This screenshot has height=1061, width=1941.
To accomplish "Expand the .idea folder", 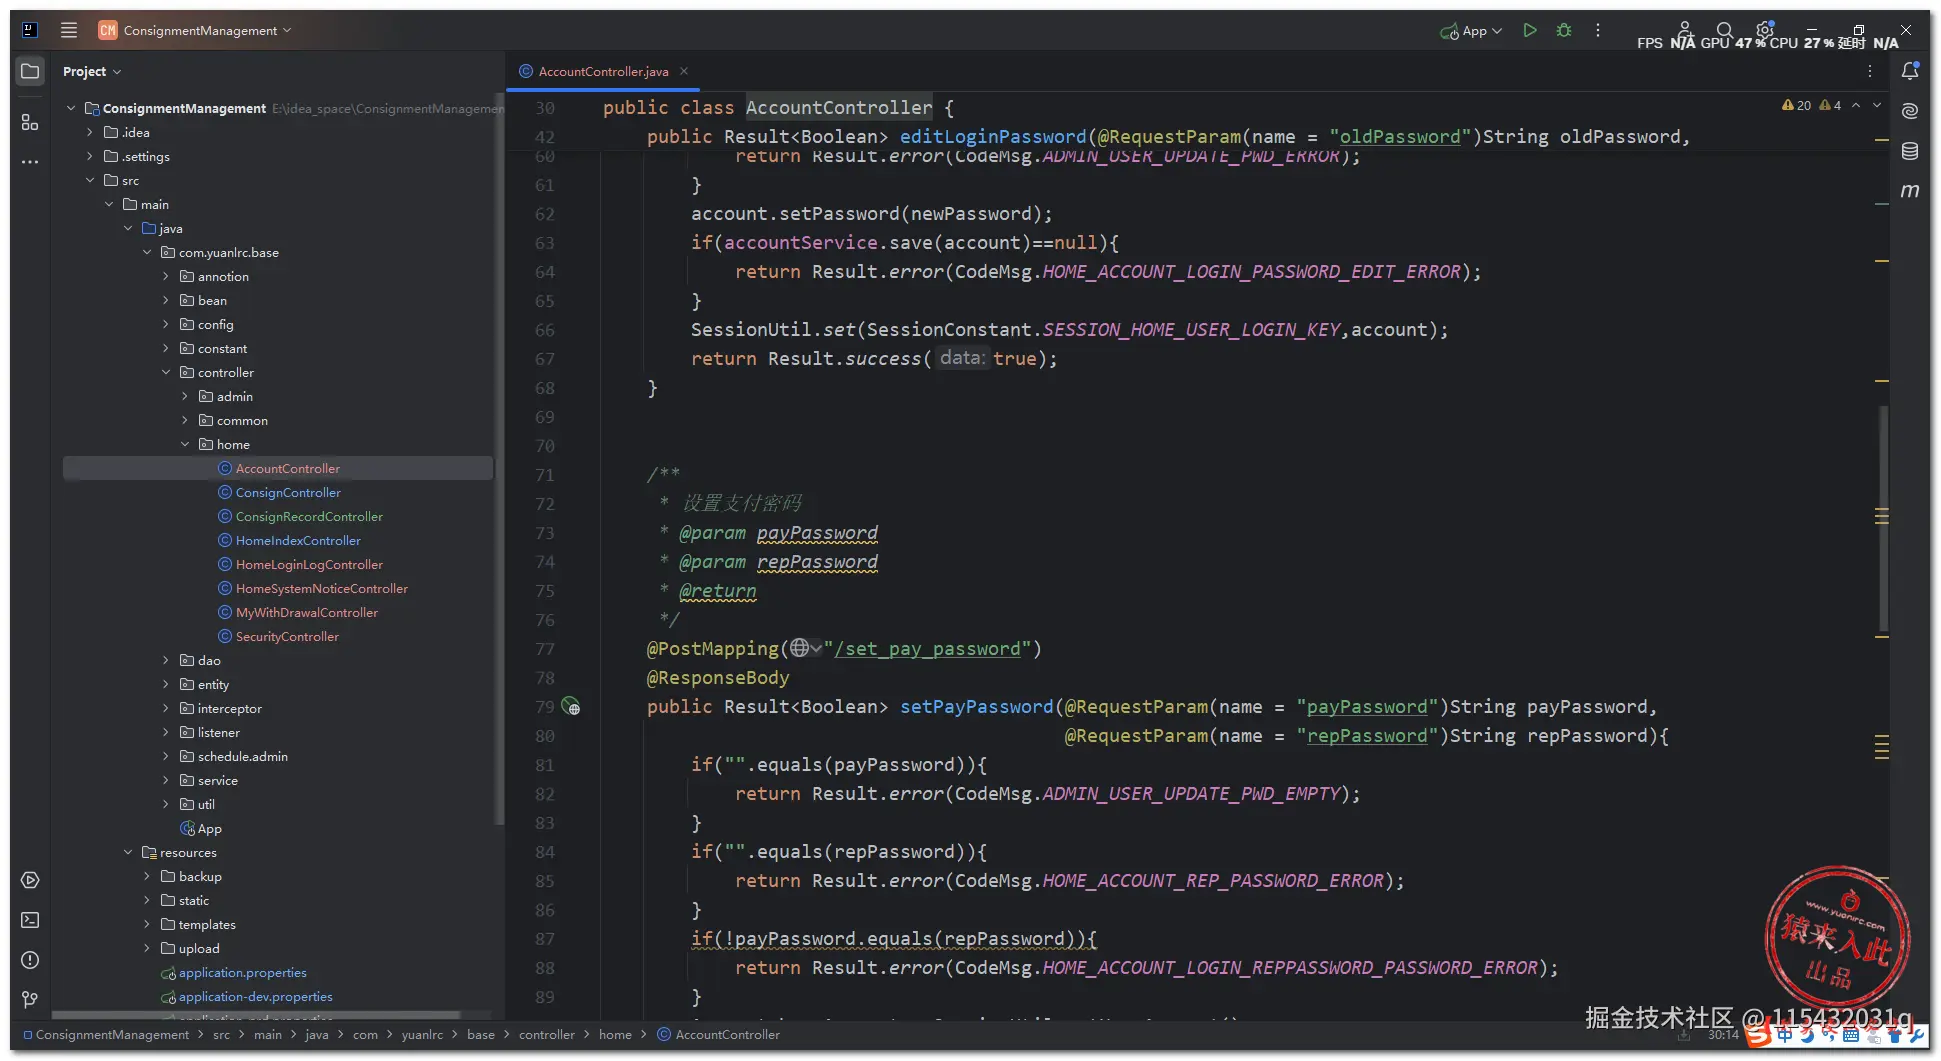I will [x=89, y=132].
